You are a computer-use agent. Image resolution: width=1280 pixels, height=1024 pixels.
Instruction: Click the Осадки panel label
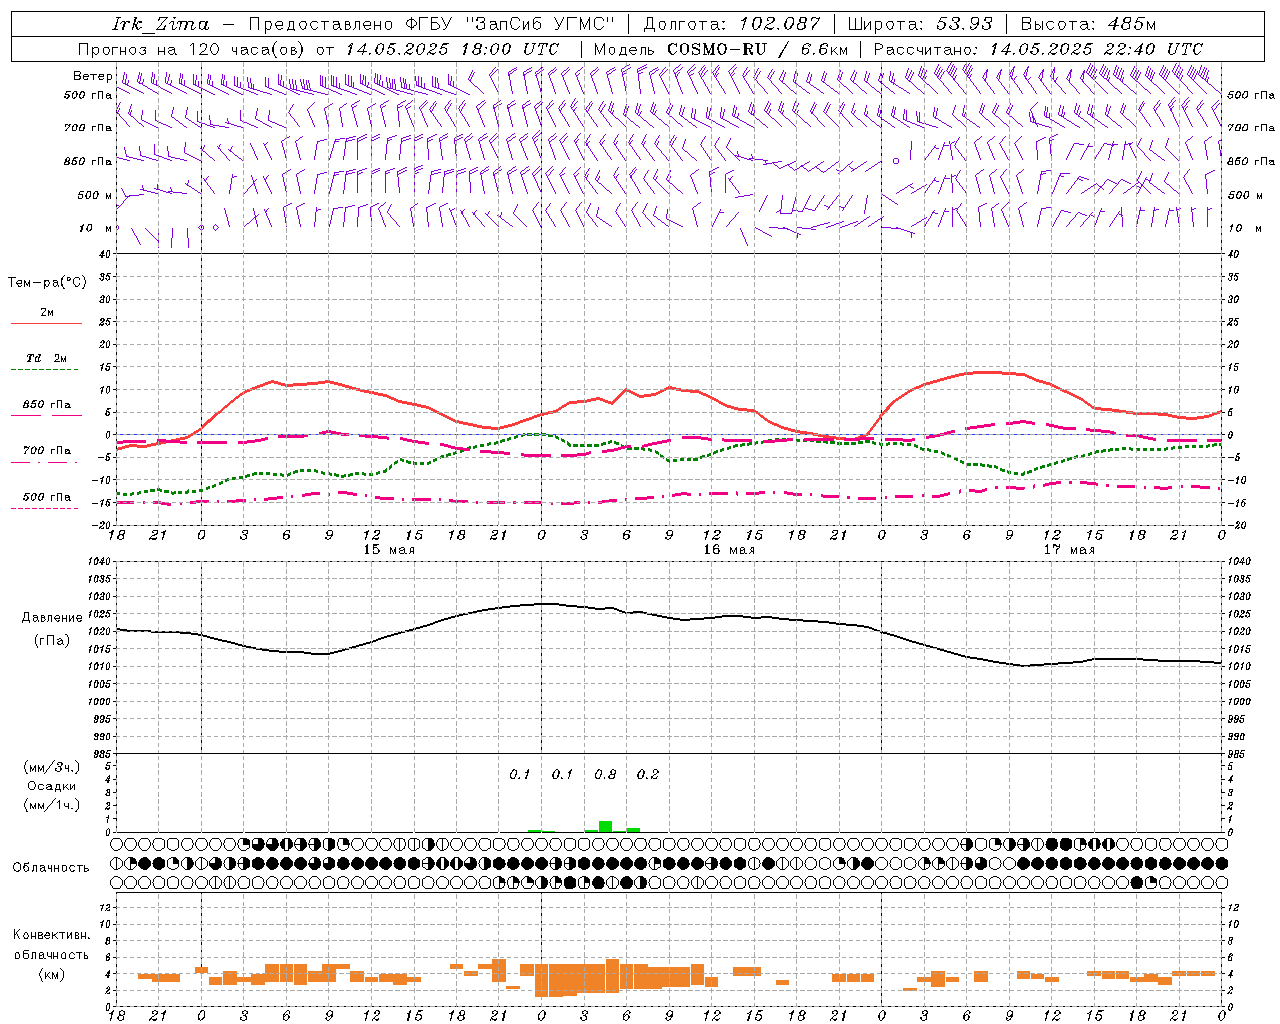pos(51,786)
